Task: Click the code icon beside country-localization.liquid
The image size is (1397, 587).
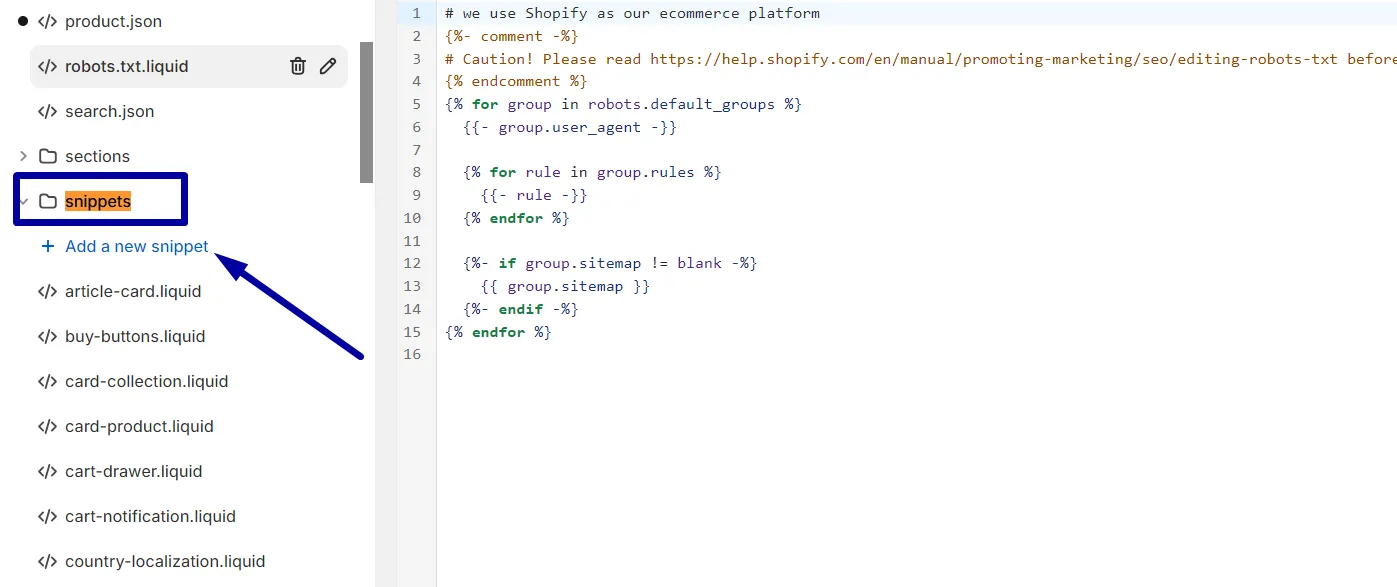Action: (x=47, y=561)
